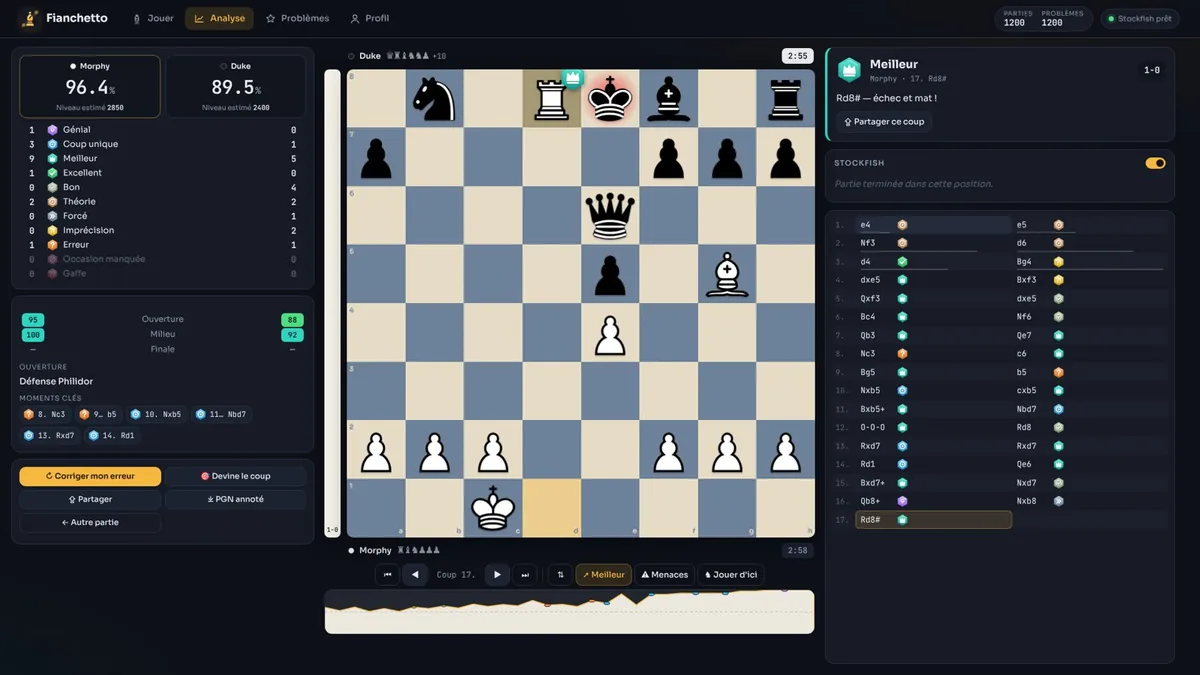Viewport: 1200px width, 675px height.
Task: Jump to the last move
Action: (524, 575)
